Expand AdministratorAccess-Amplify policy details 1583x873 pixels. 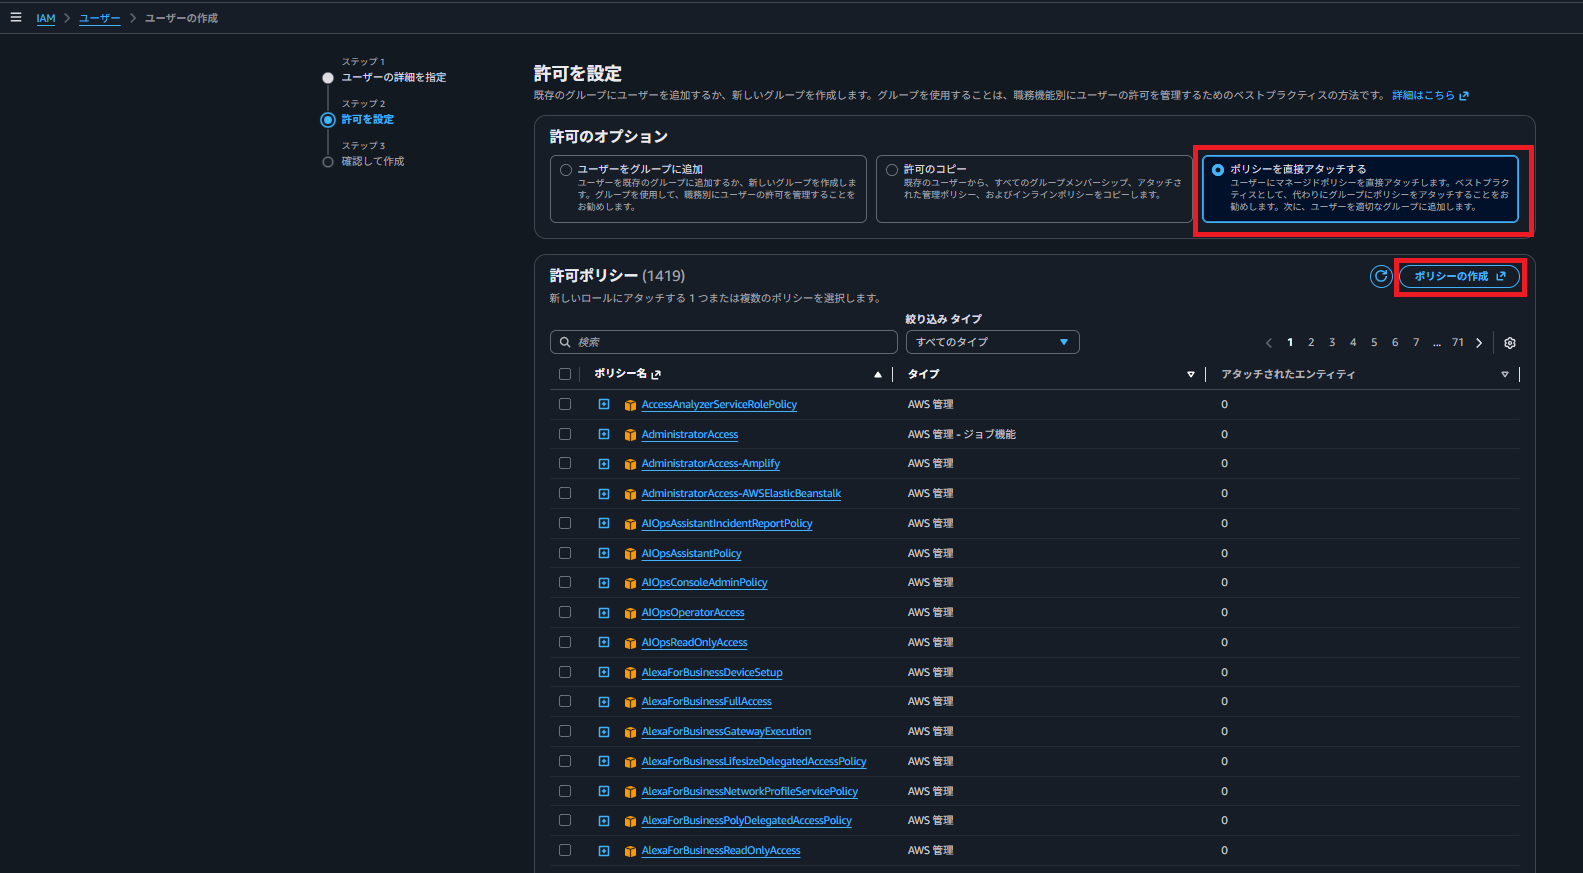[x=604, y=464]
